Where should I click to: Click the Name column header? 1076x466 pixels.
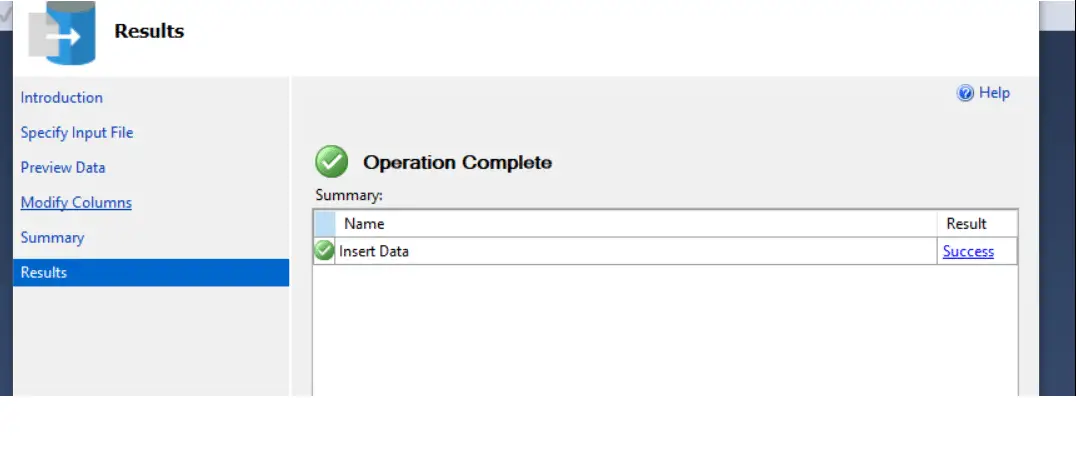pos(636,224)
